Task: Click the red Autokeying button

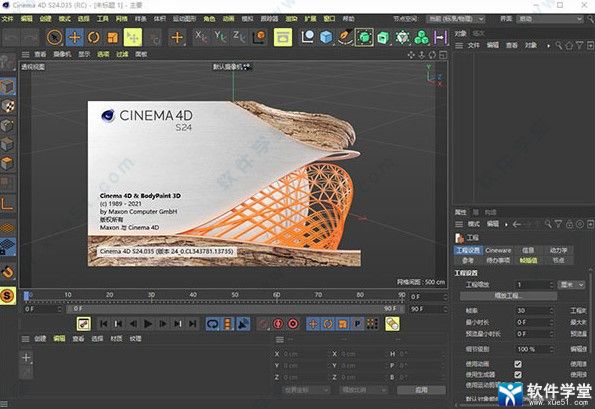Action: (x=293, y=324)
